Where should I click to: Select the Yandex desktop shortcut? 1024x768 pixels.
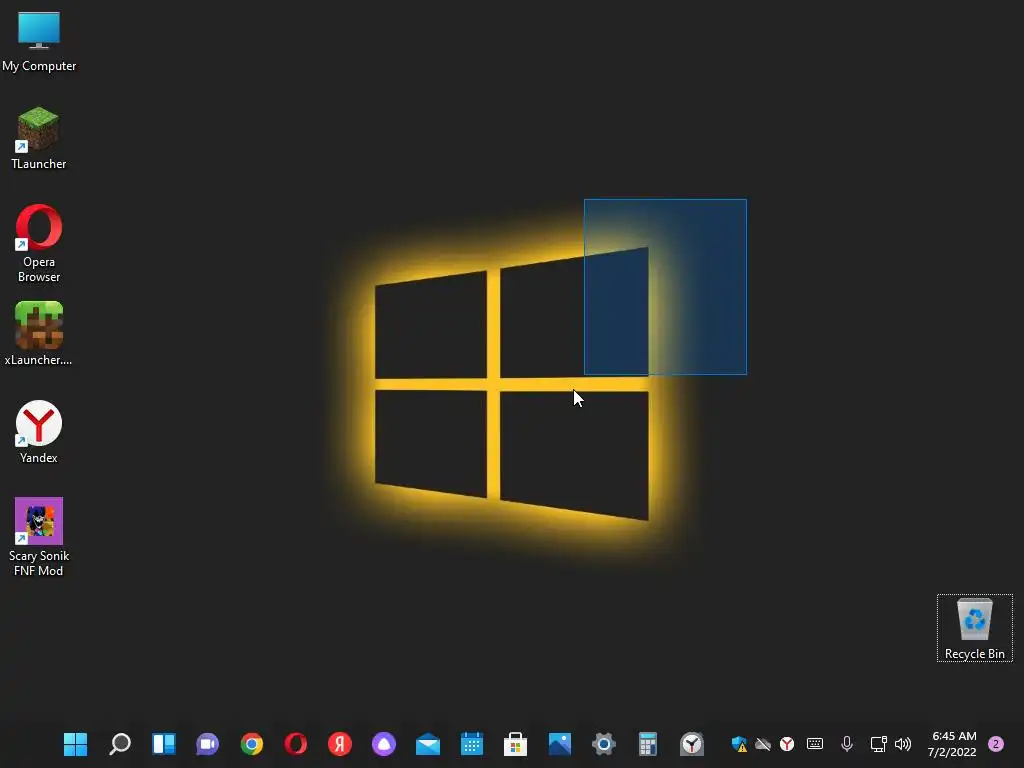coord(39,432)
